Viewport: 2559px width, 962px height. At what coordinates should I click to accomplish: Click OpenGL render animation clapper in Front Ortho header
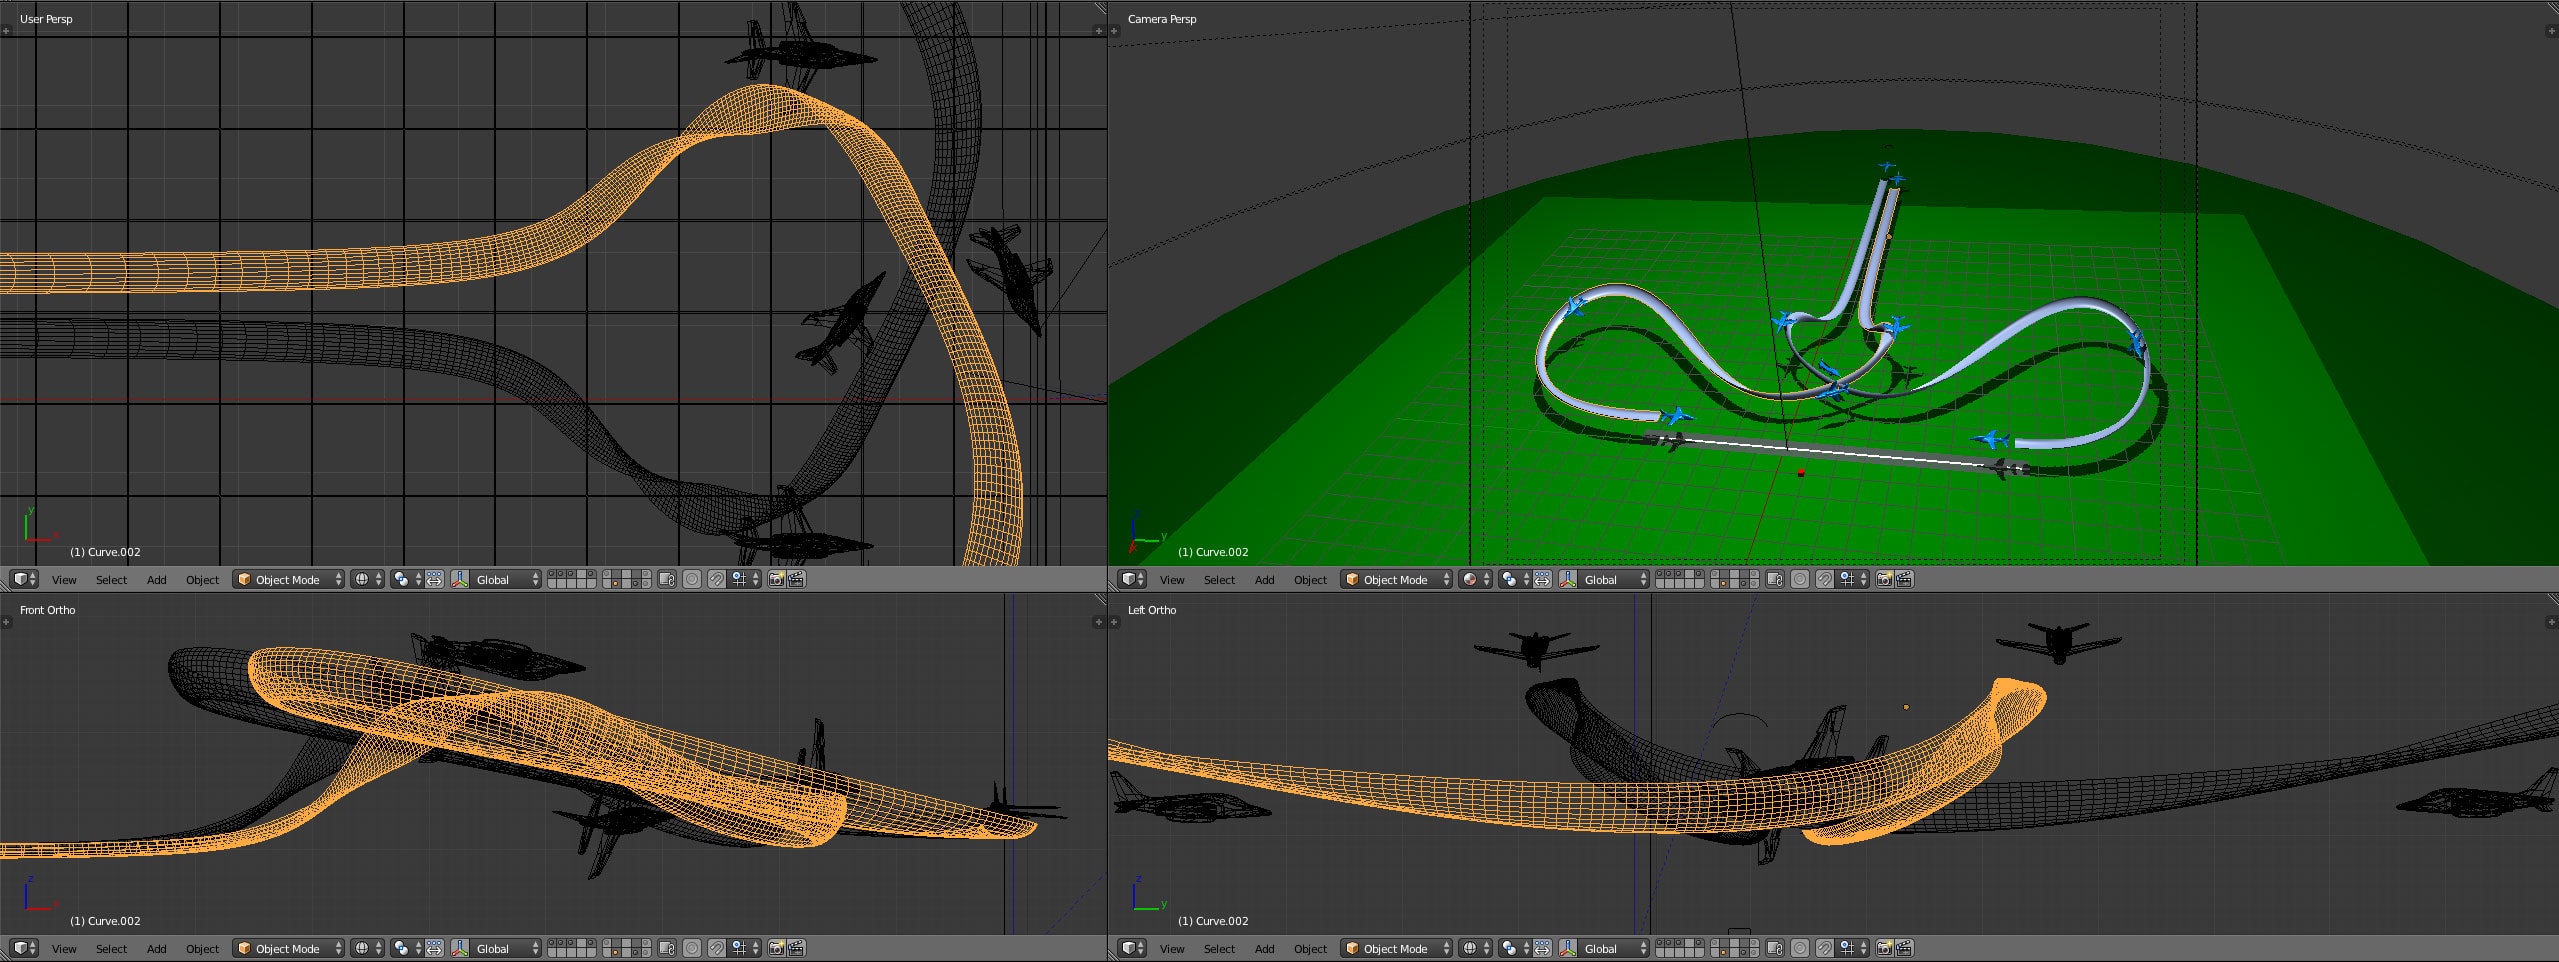796,948
